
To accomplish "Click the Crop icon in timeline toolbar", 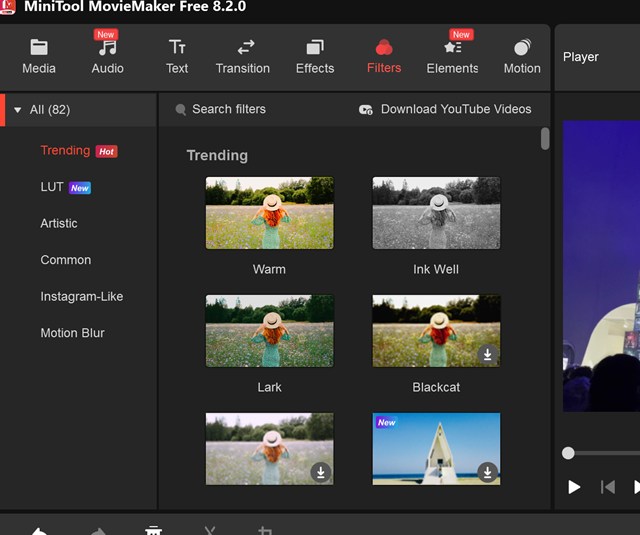I will [x=265, y=530].
